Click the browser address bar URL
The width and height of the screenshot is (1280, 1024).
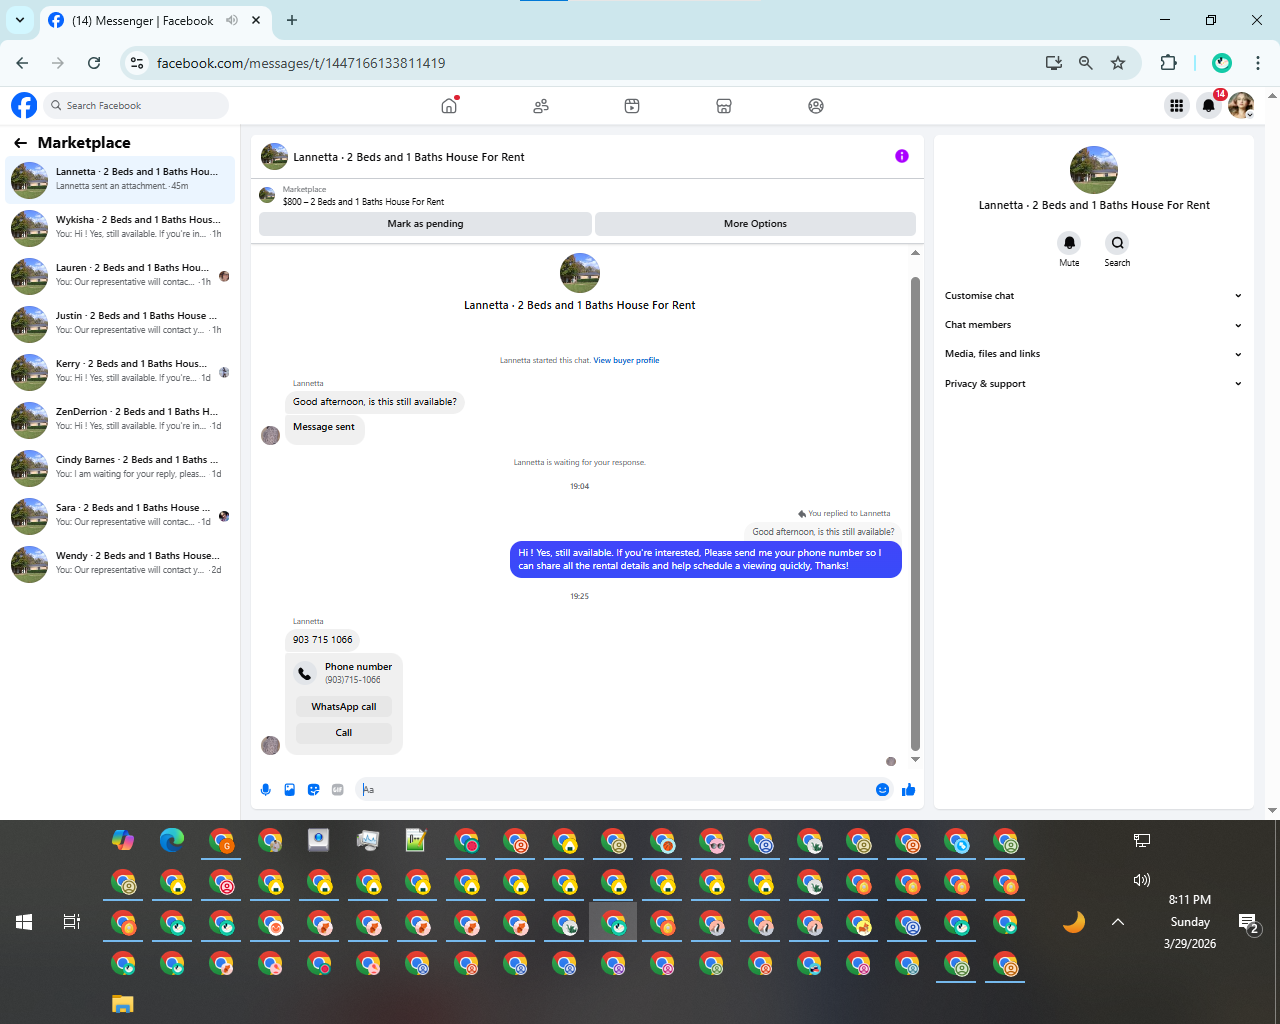pos(301,63)
